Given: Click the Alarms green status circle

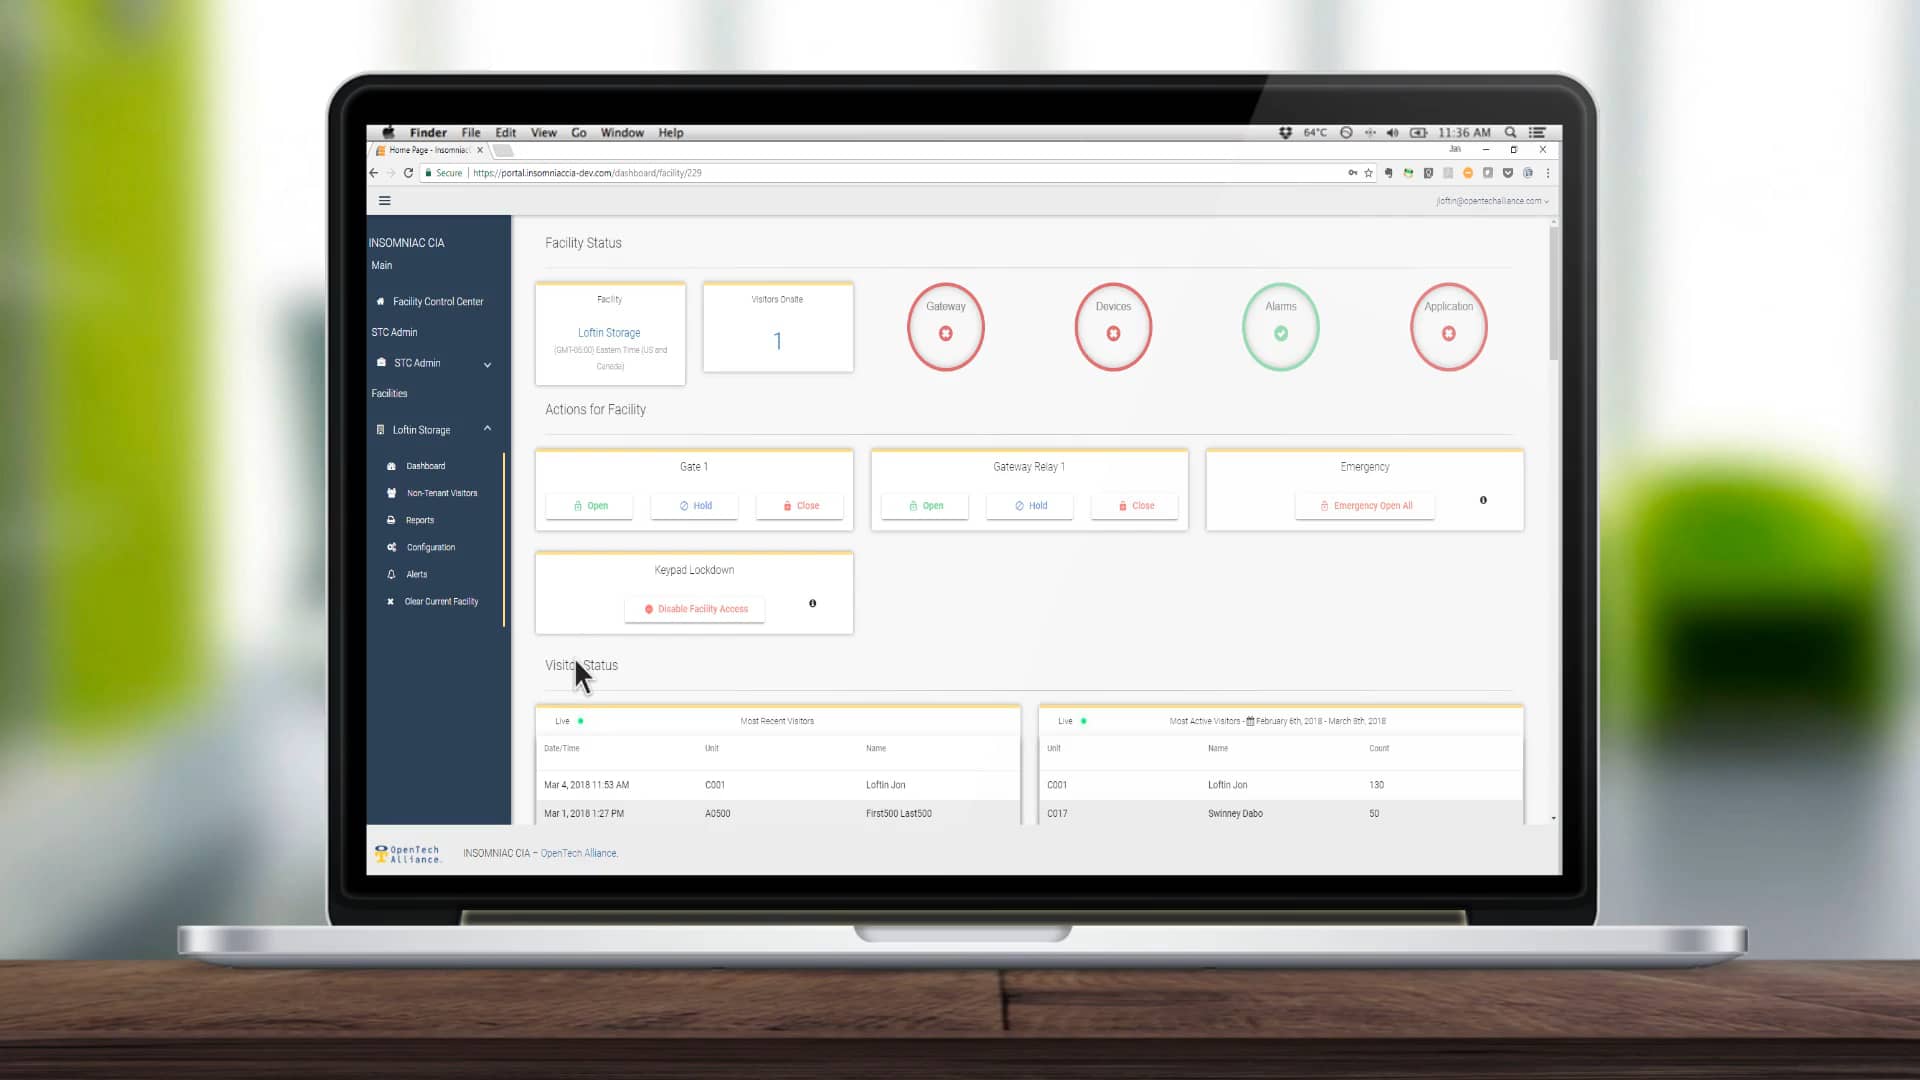Looking at the screenshot, I should tap(1281, 327).
